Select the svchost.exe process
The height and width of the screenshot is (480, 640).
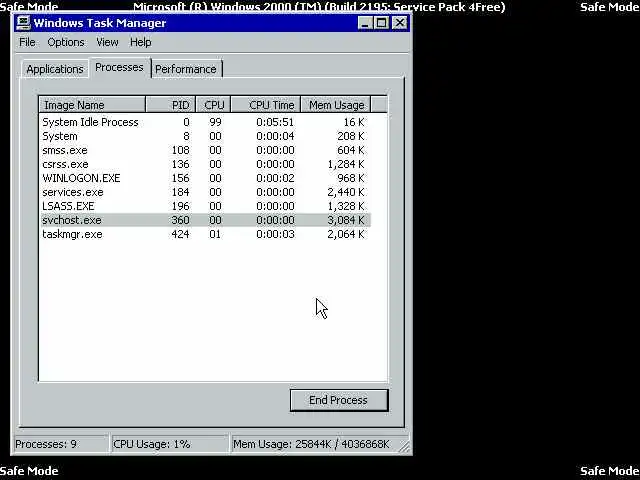pyautogui.click(x=71, y=220)
